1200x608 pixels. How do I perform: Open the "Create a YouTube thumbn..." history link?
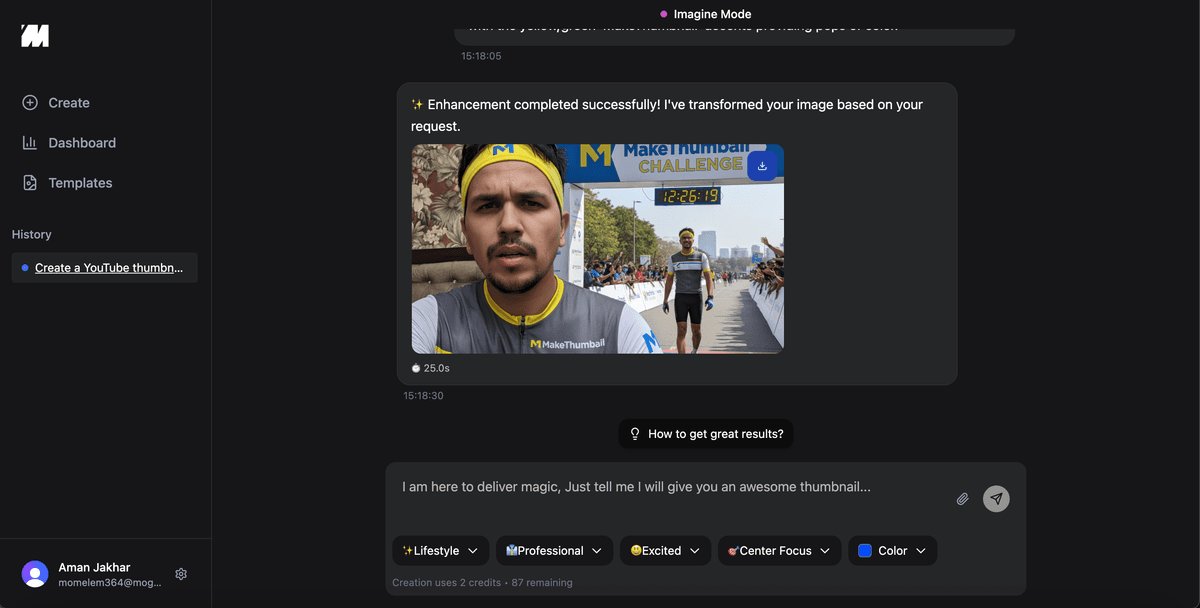click(x=108, y=268)
